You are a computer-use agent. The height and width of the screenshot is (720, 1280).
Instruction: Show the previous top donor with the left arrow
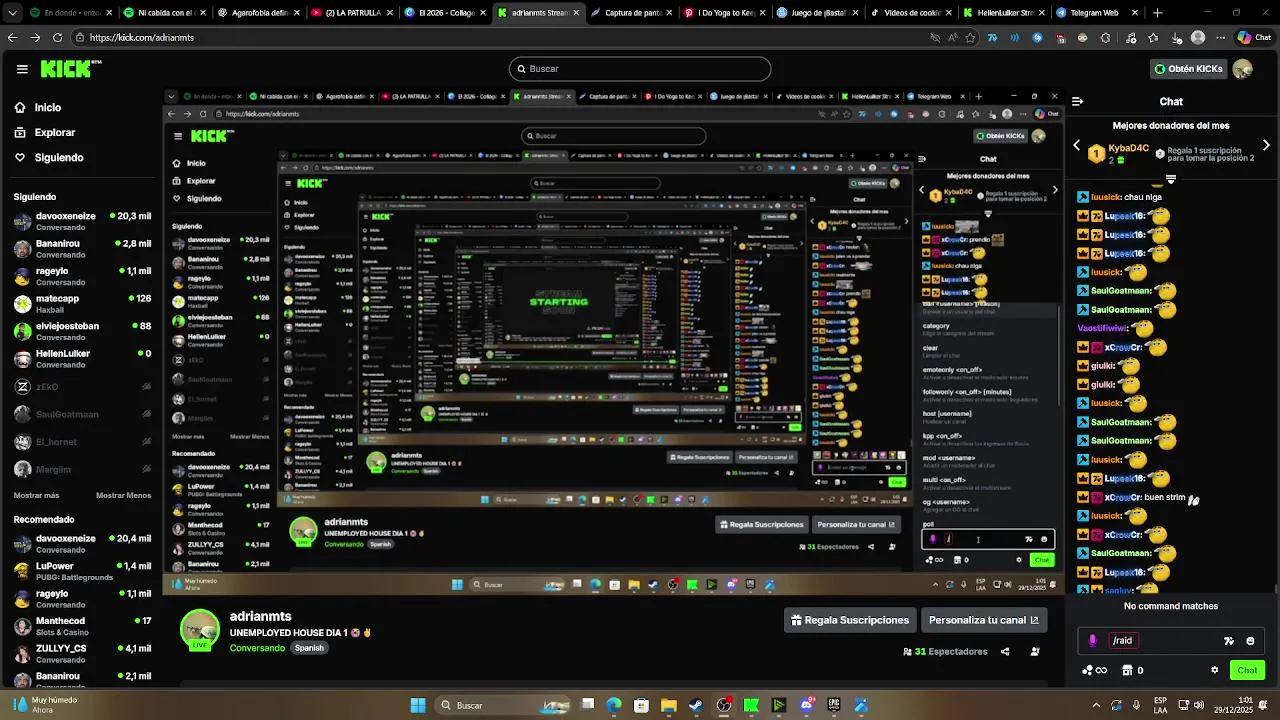pos(1077,146)
